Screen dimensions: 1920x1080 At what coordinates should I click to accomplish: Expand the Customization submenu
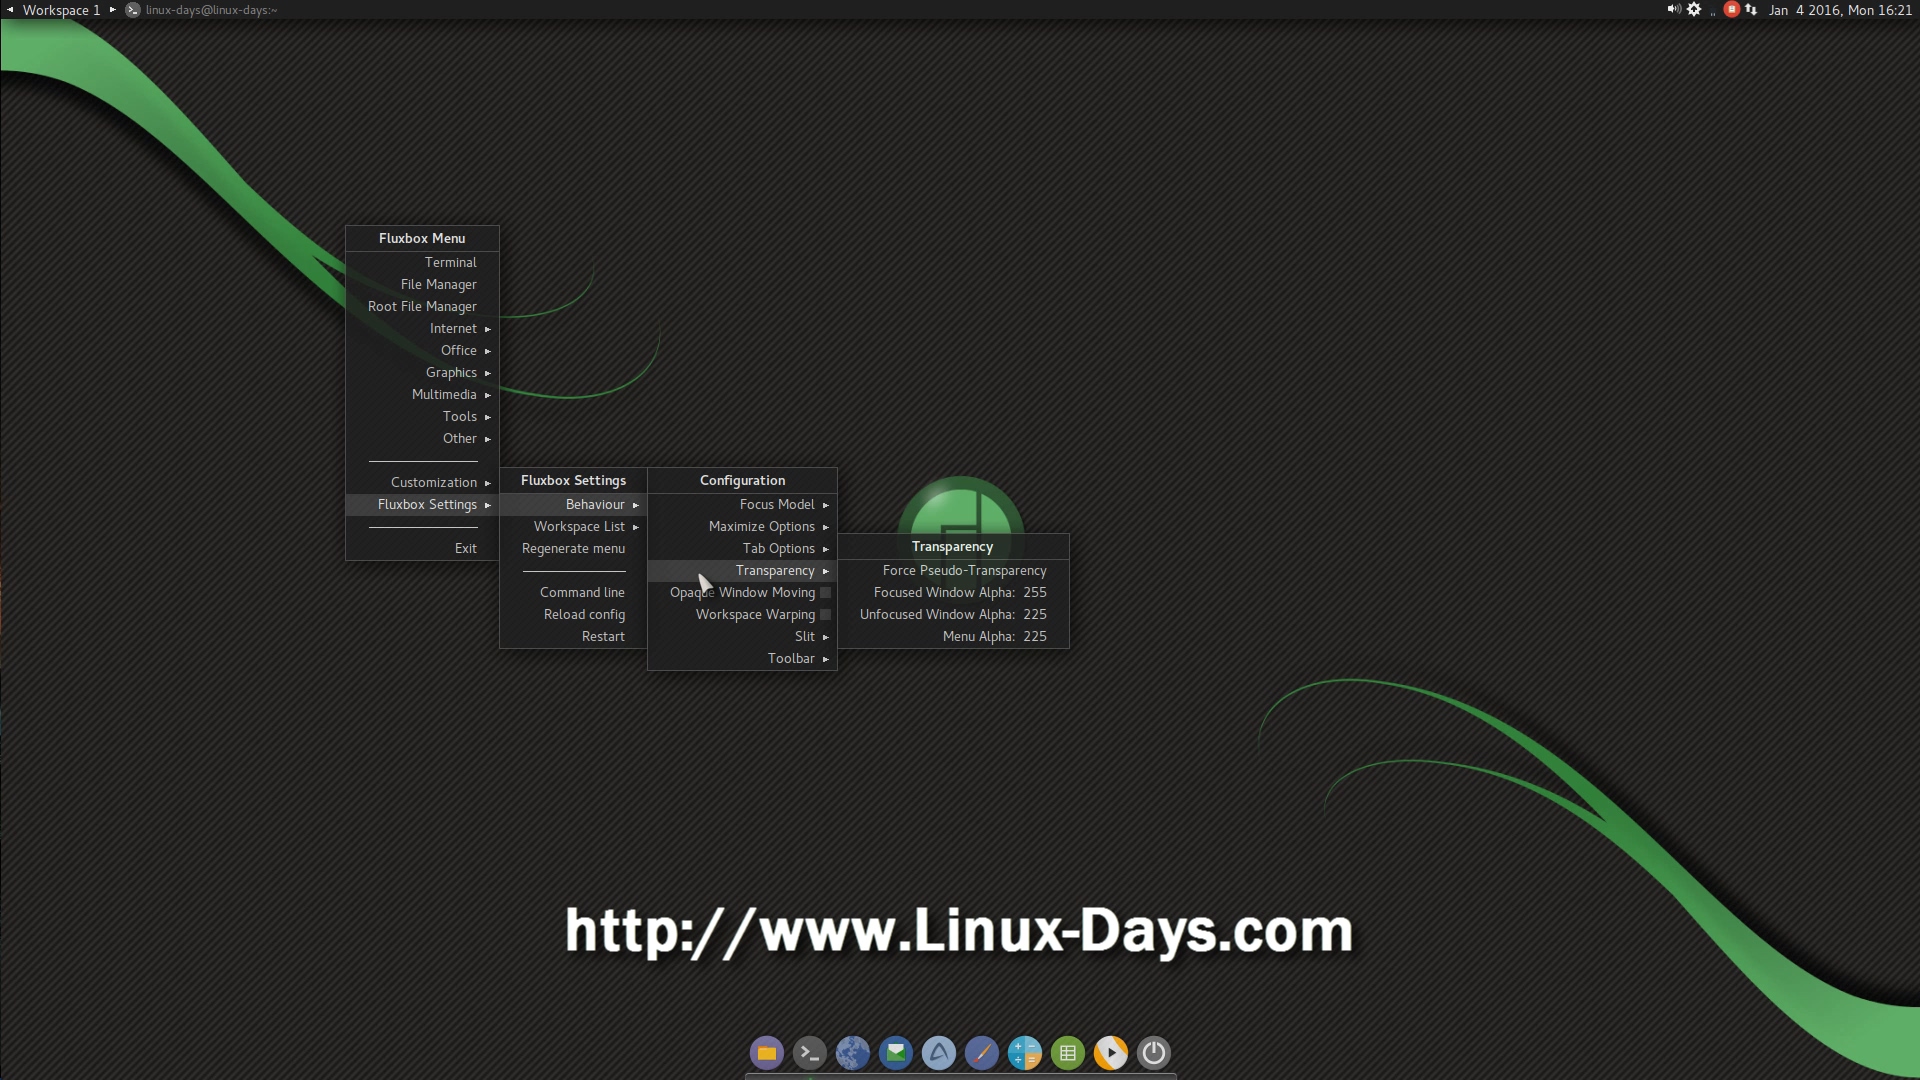coord(422,482)
